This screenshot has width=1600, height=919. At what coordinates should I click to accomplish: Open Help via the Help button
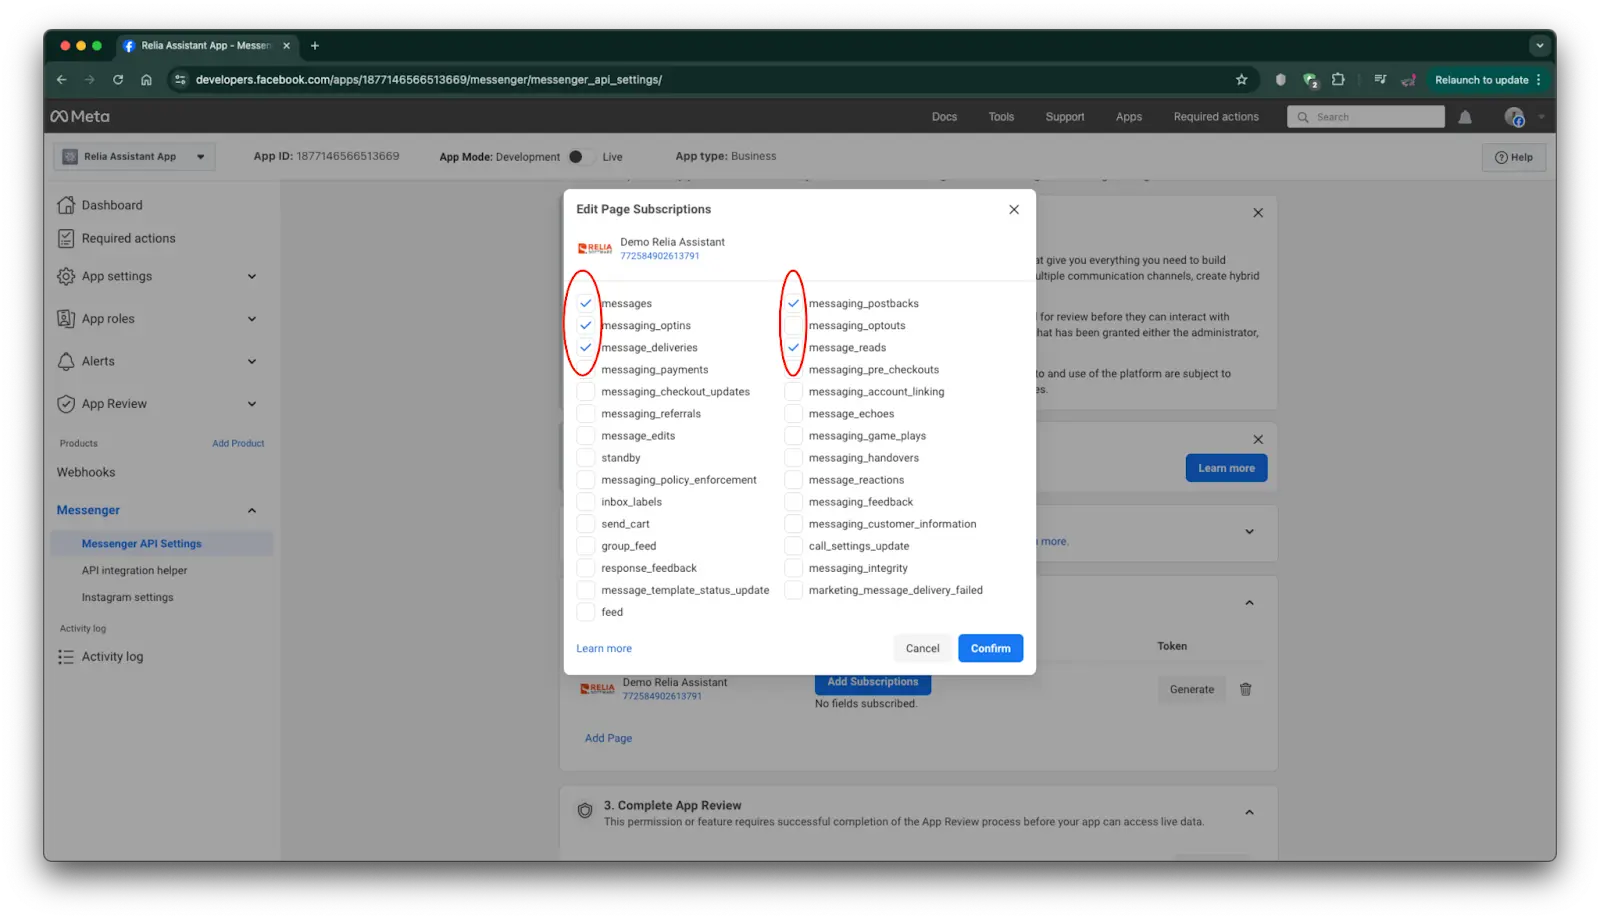tap(1513, 157)
